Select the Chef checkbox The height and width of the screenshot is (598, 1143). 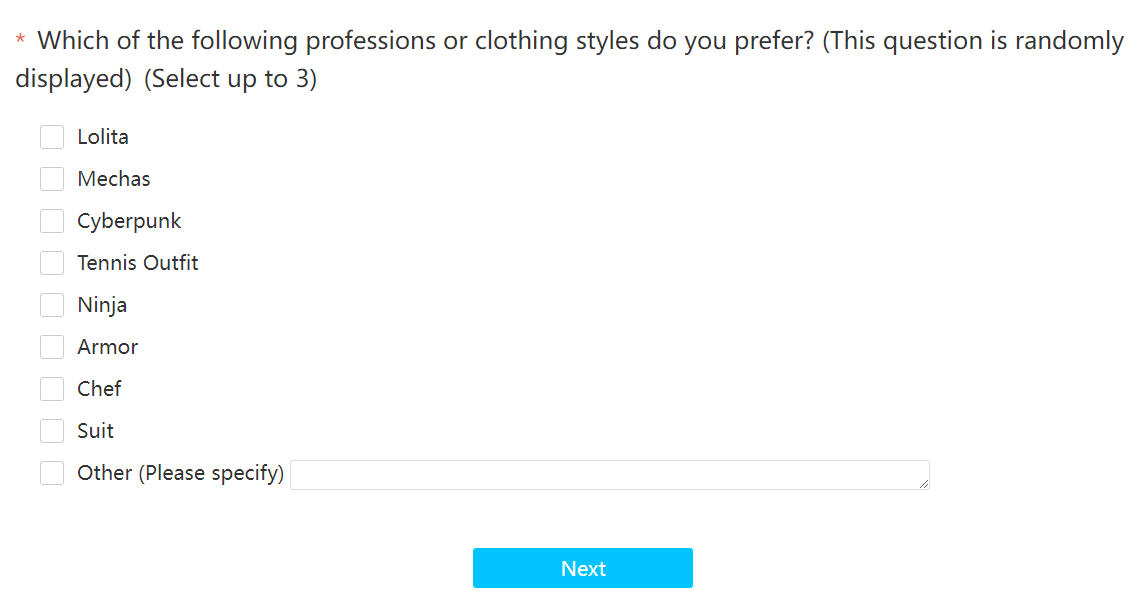[x=52, y=389]
